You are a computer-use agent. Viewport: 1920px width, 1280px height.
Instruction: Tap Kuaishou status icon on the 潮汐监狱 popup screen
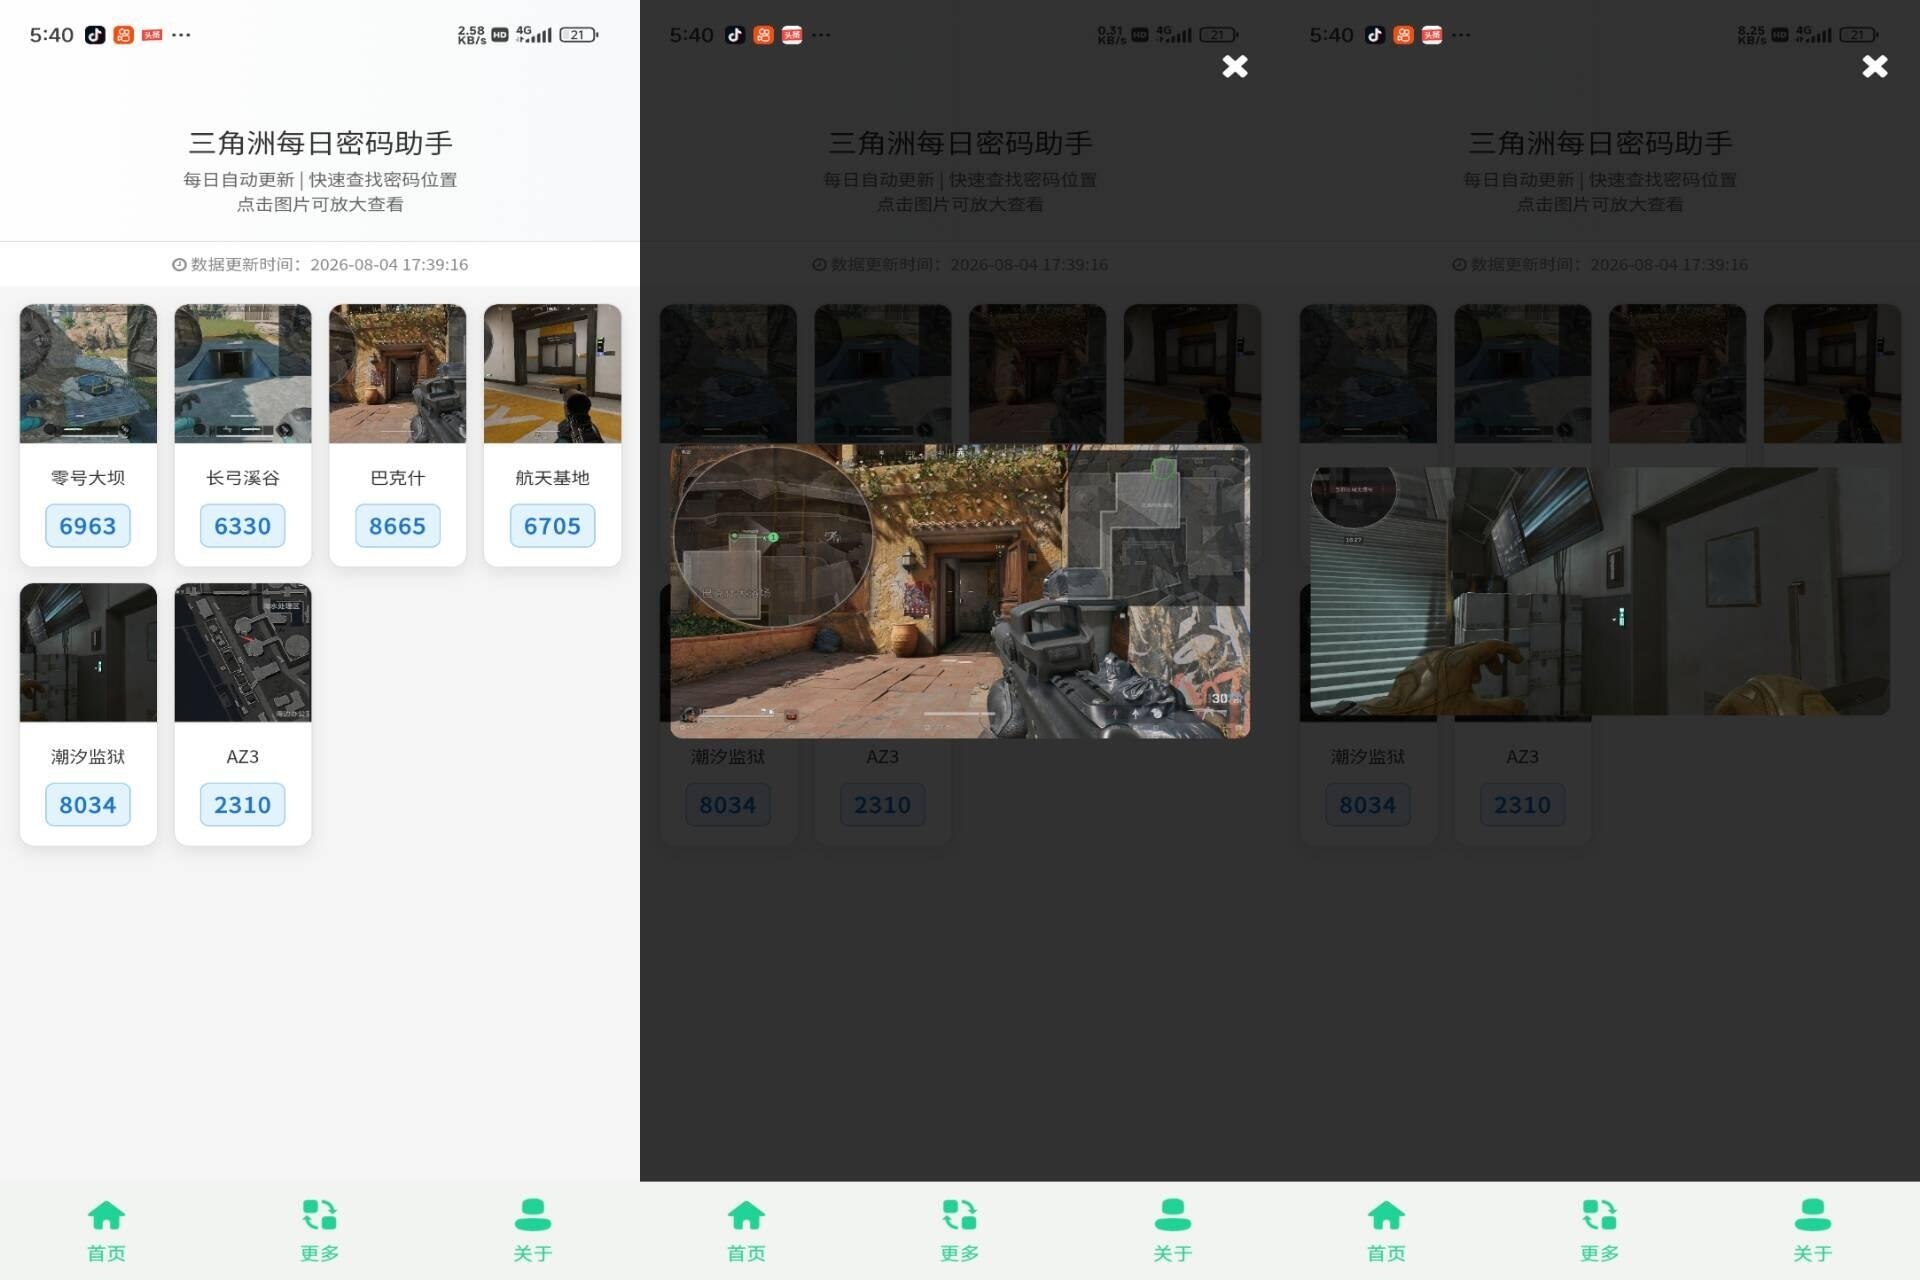pyautogui.click(x=1404, y=35)
